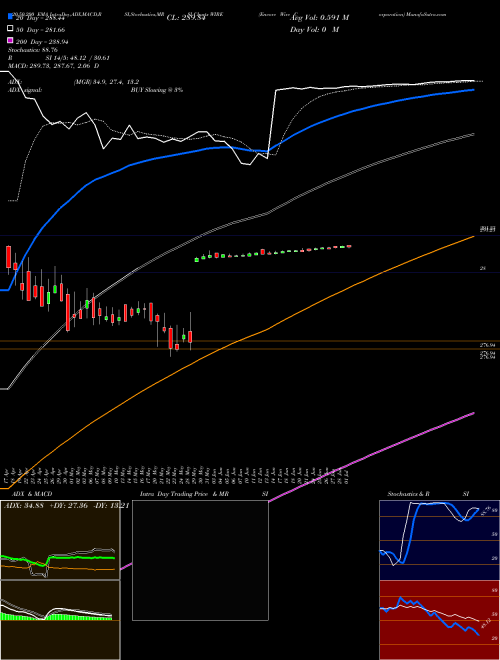Click the 'CL: 289.84' closing price label
The image size is (500, 660).
(186, 18)
